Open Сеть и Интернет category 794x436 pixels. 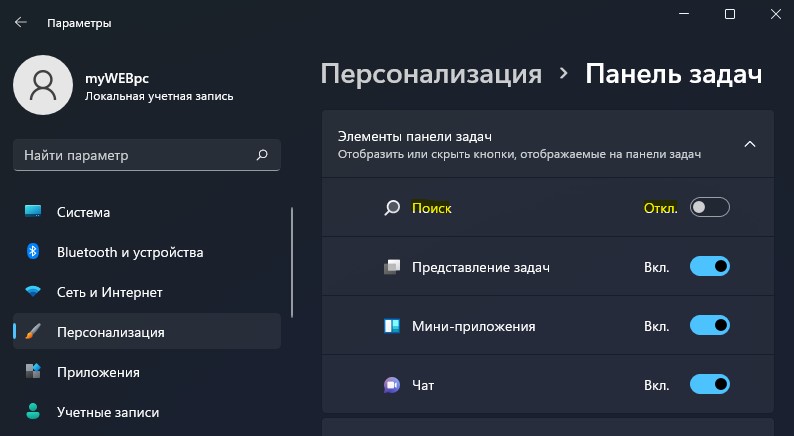pos(147,292)
